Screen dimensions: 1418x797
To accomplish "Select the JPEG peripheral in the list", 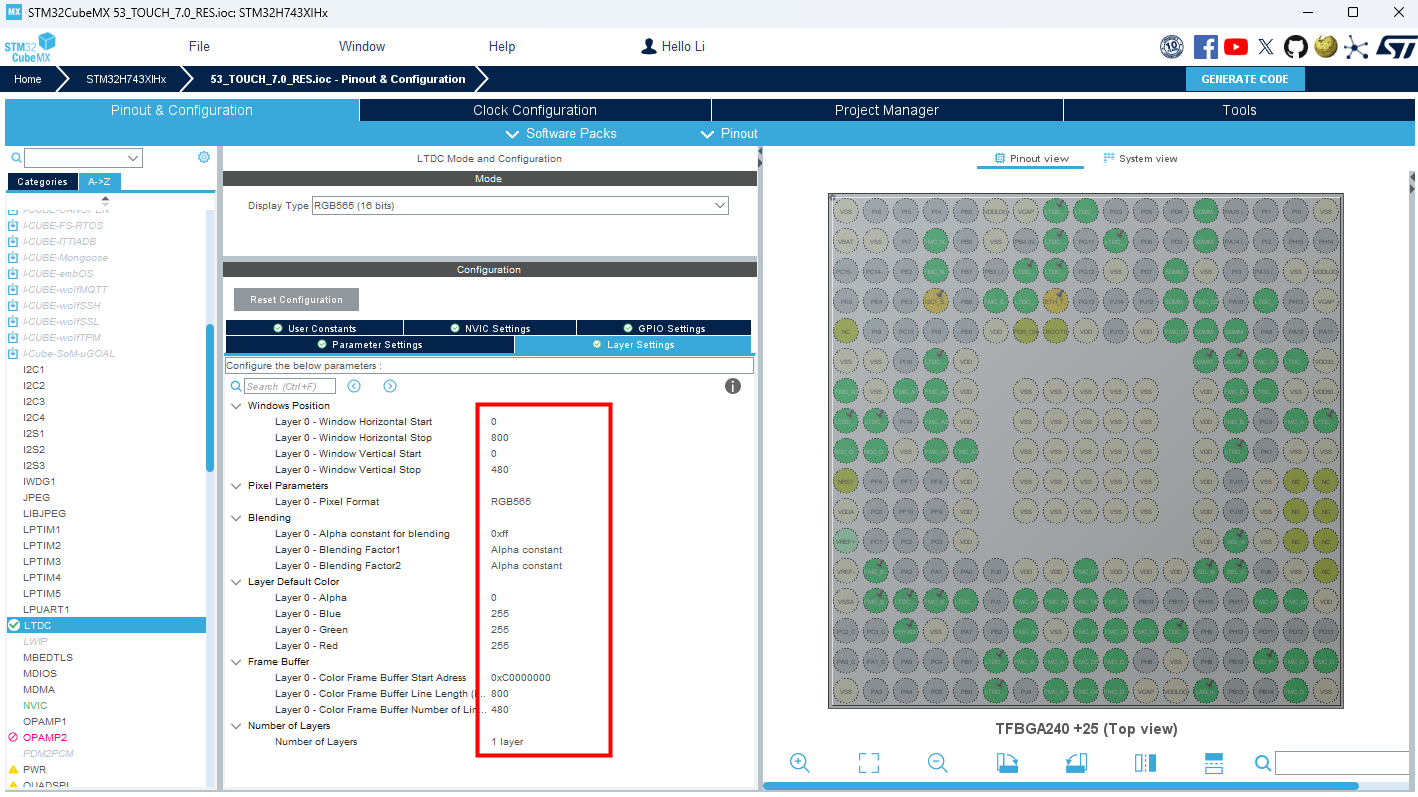I will tap(36, 497).
